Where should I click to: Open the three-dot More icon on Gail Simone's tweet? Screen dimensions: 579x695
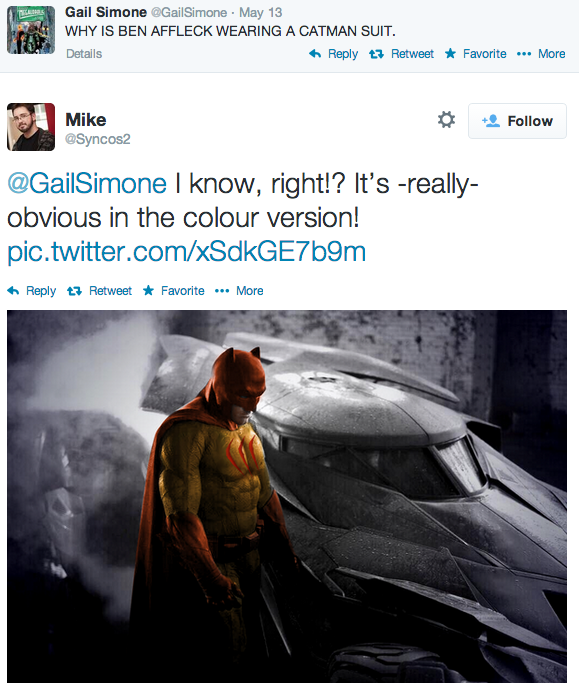point(524,54)
